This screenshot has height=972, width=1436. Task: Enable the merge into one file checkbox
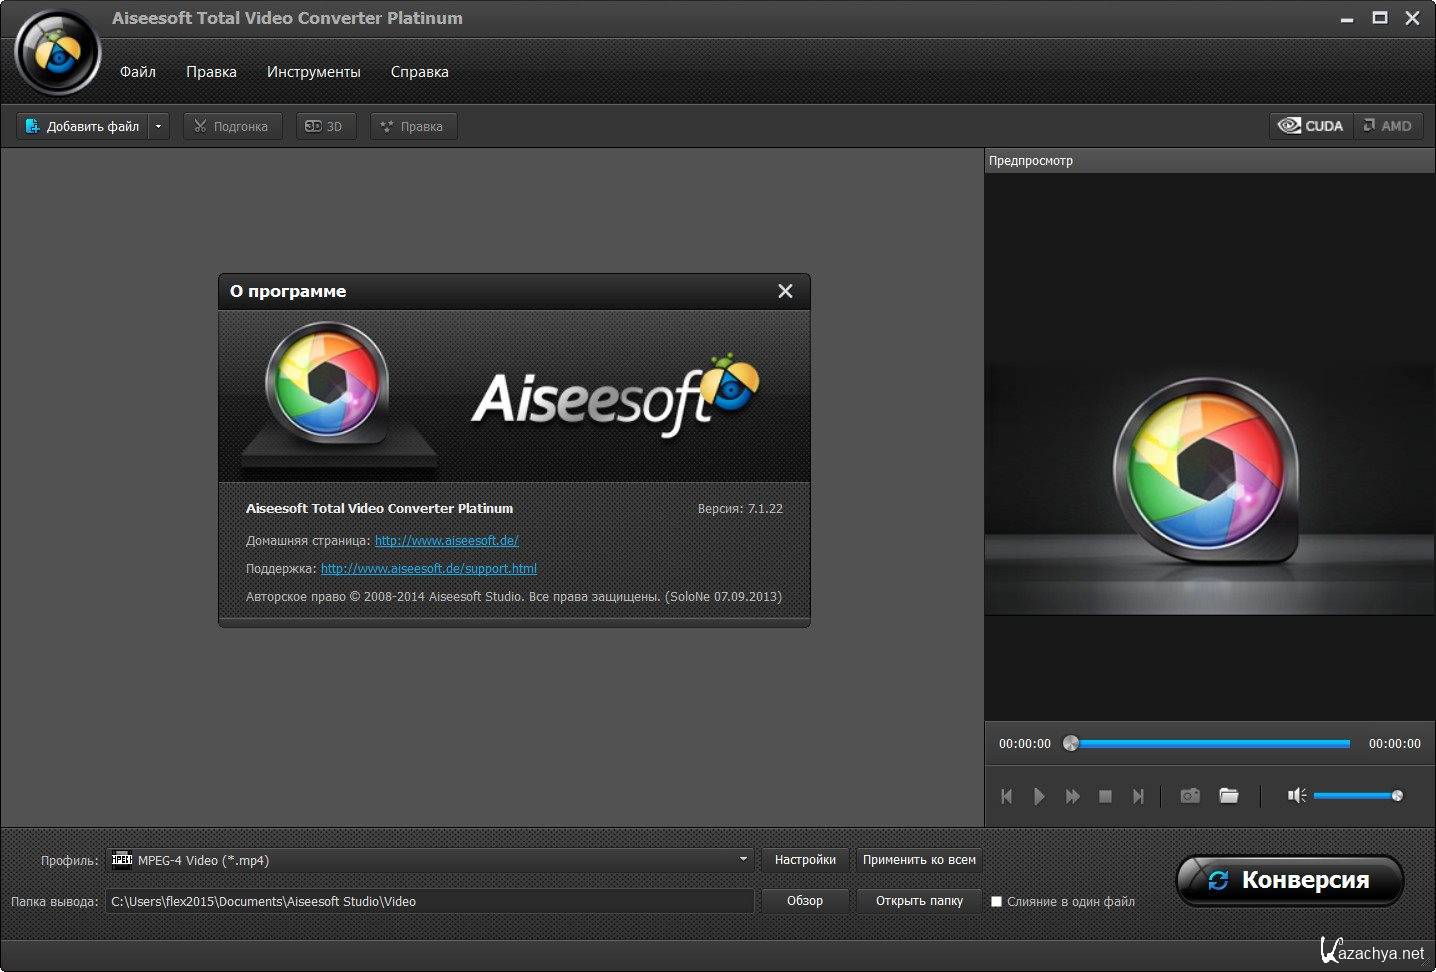pyautogui.click(x=996, y=901)
